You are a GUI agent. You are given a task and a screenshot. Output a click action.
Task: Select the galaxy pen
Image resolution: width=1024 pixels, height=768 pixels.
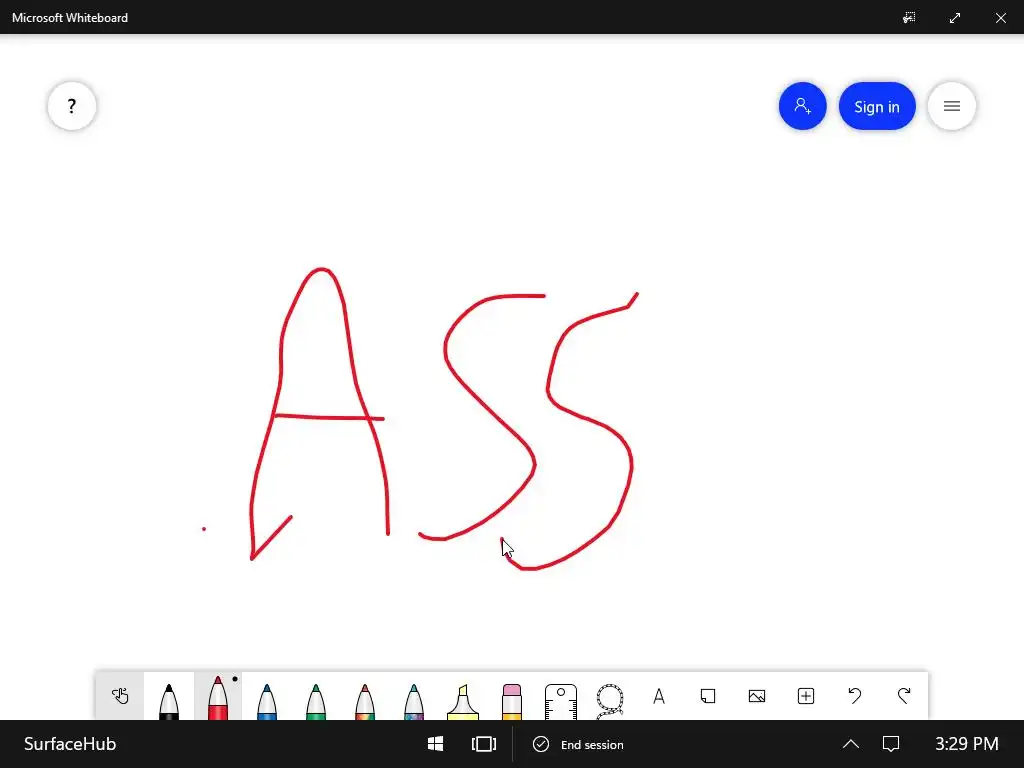coord(413,700)
